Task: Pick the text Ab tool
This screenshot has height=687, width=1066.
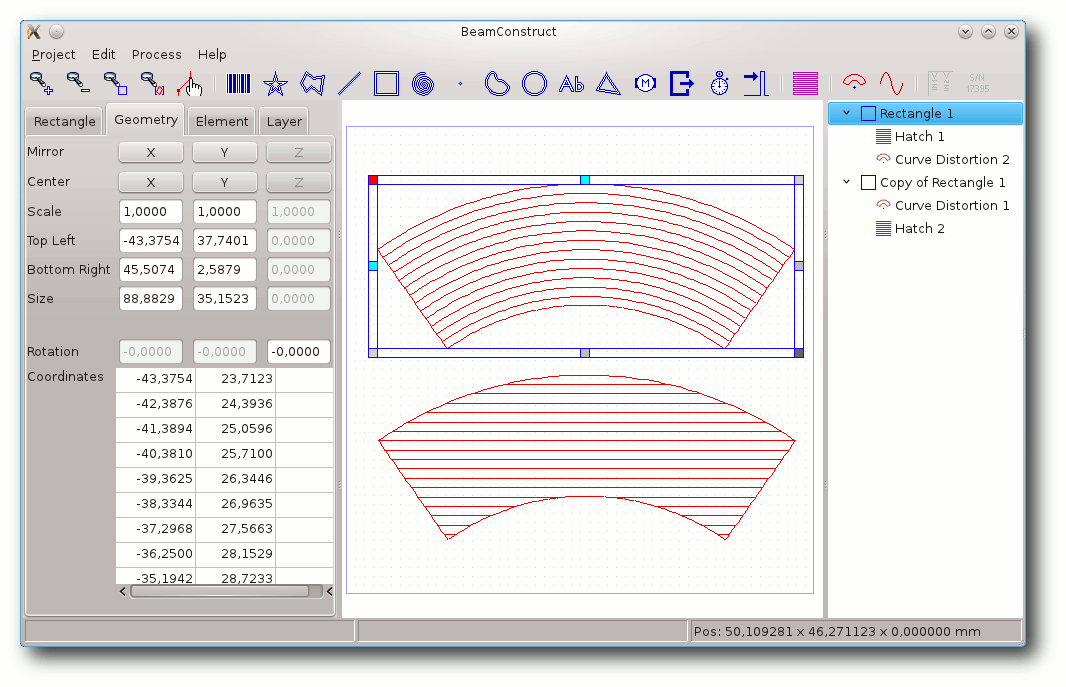Action: [x=571, y=84]
